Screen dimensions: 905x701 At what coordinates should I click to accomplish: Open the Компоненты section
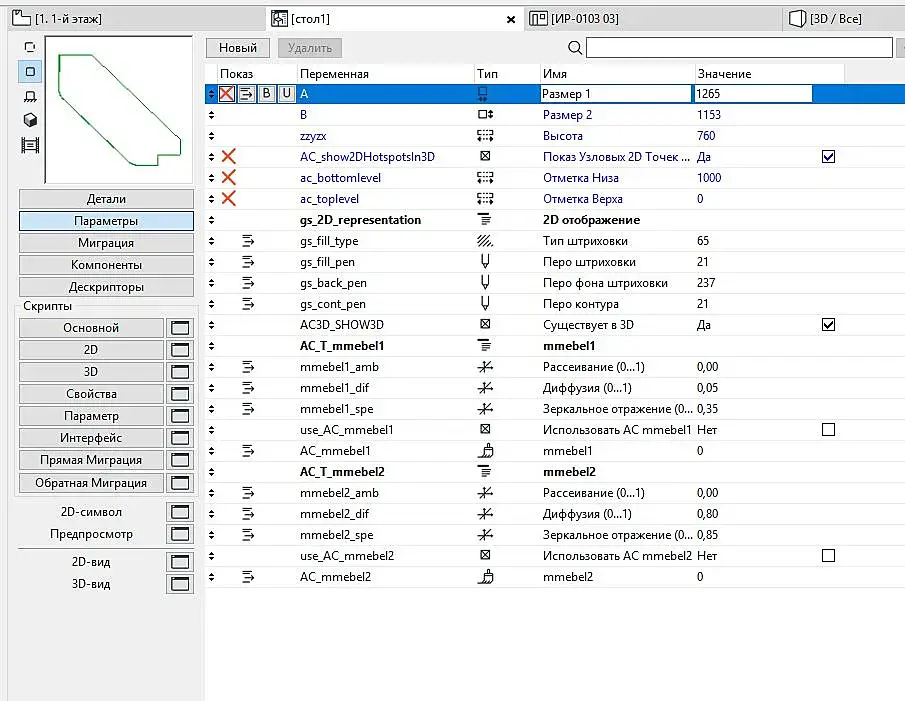(106, 265)
